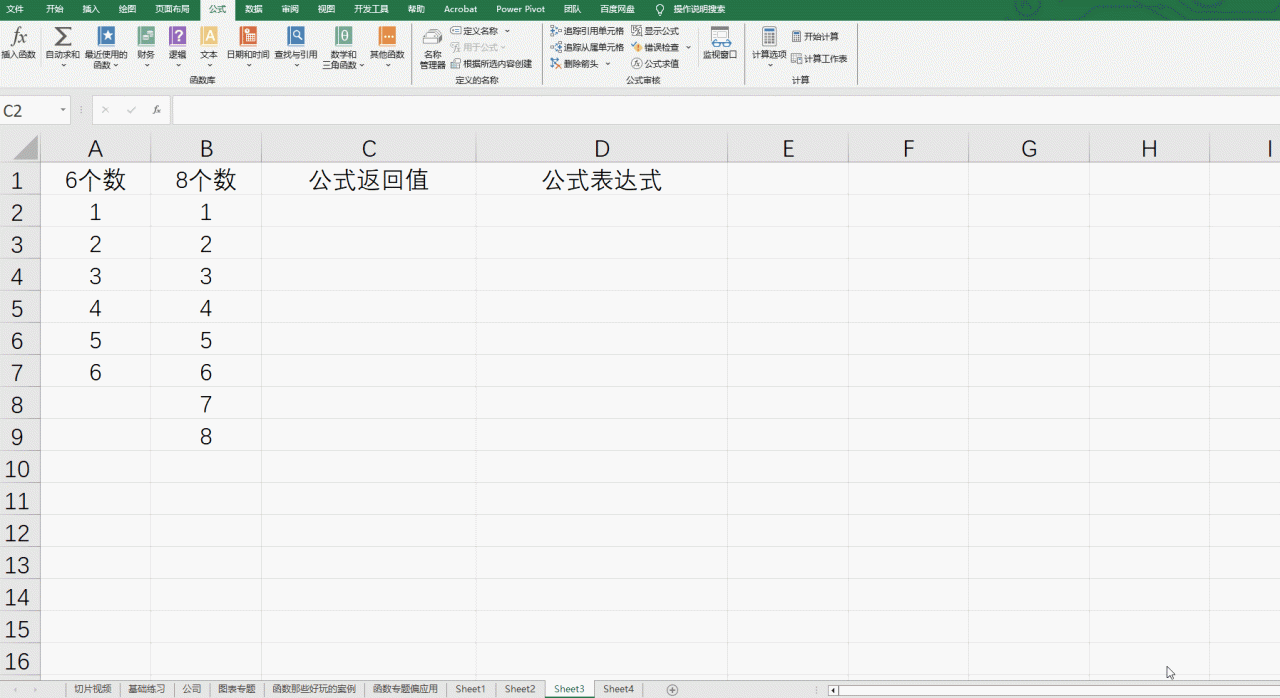Open 数学和三角函数 math functions list
This screenshot has height=698, width=1280.
(343, 47)
